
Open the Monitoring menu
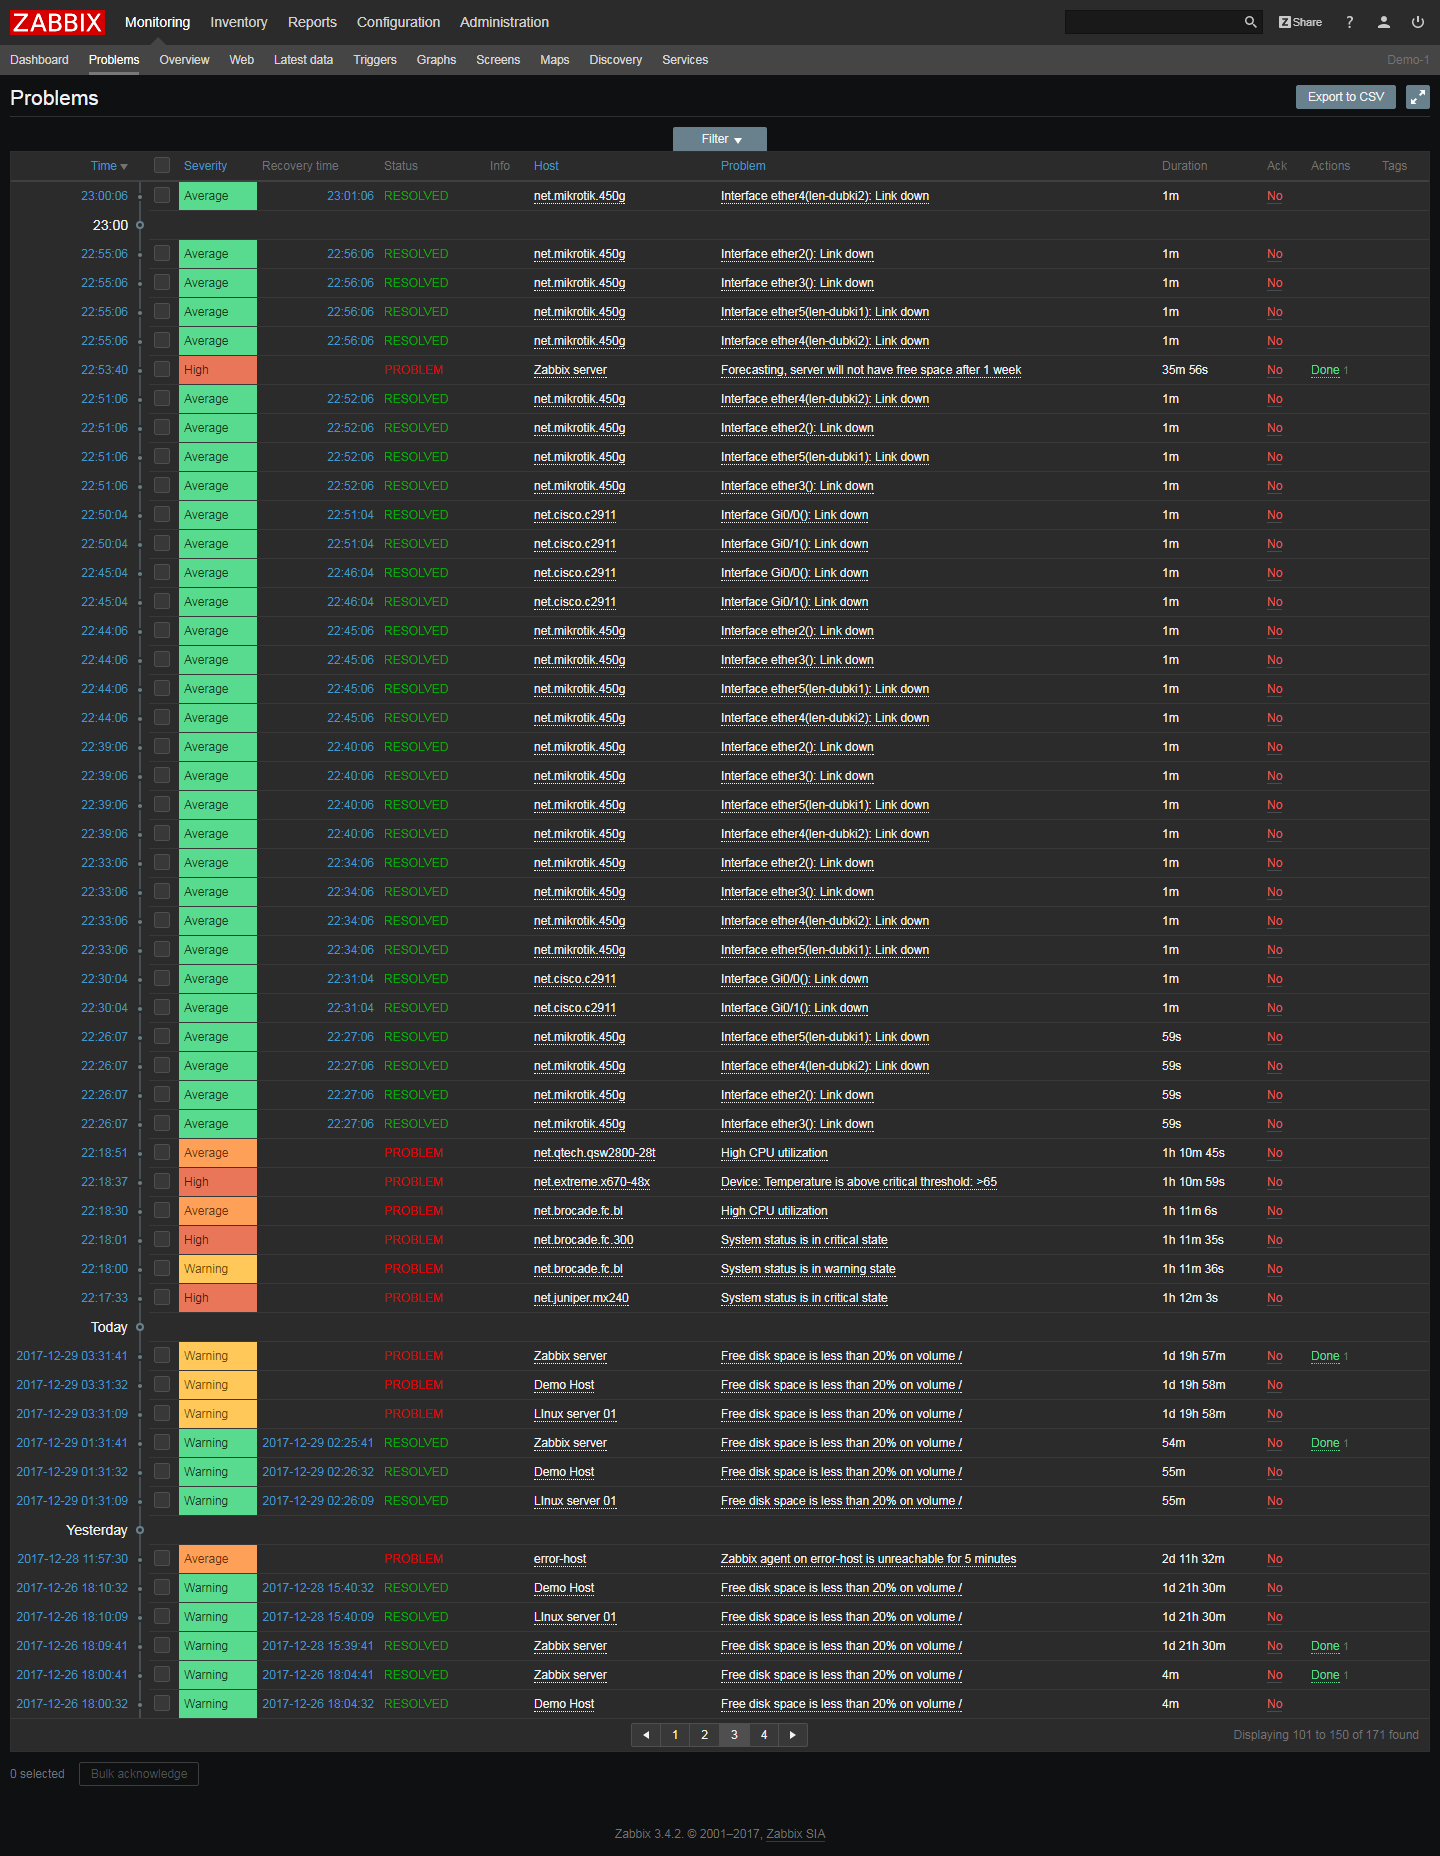pyautogui.click(x=157, y=22)
